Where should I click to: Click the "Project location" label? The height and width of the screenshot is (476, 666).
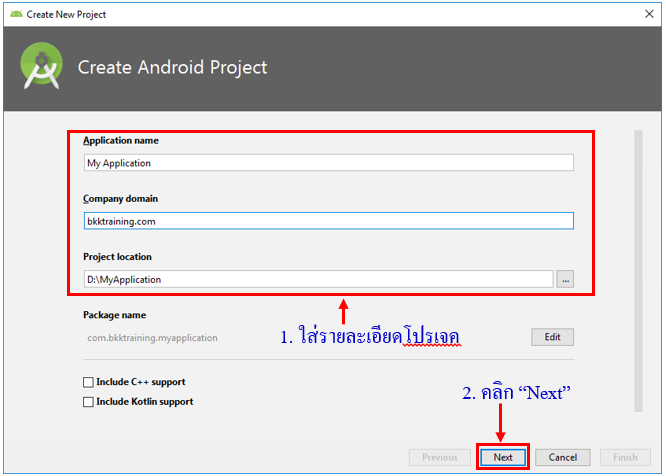(x=117, y=257)
